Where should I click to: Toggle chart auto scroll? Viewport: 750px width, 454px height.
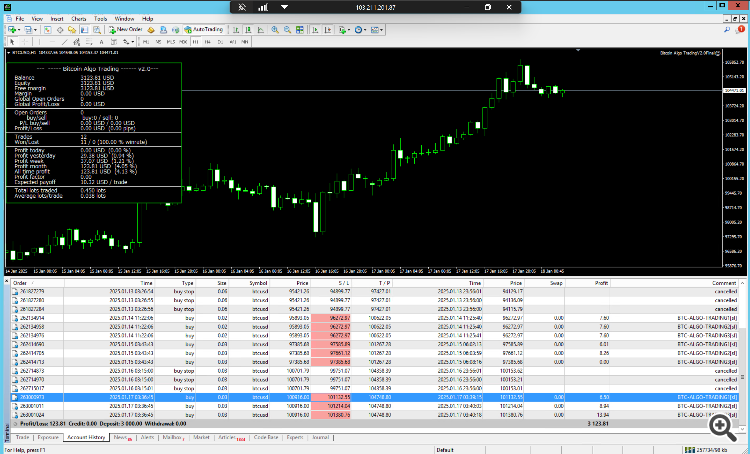pos(315,30)
